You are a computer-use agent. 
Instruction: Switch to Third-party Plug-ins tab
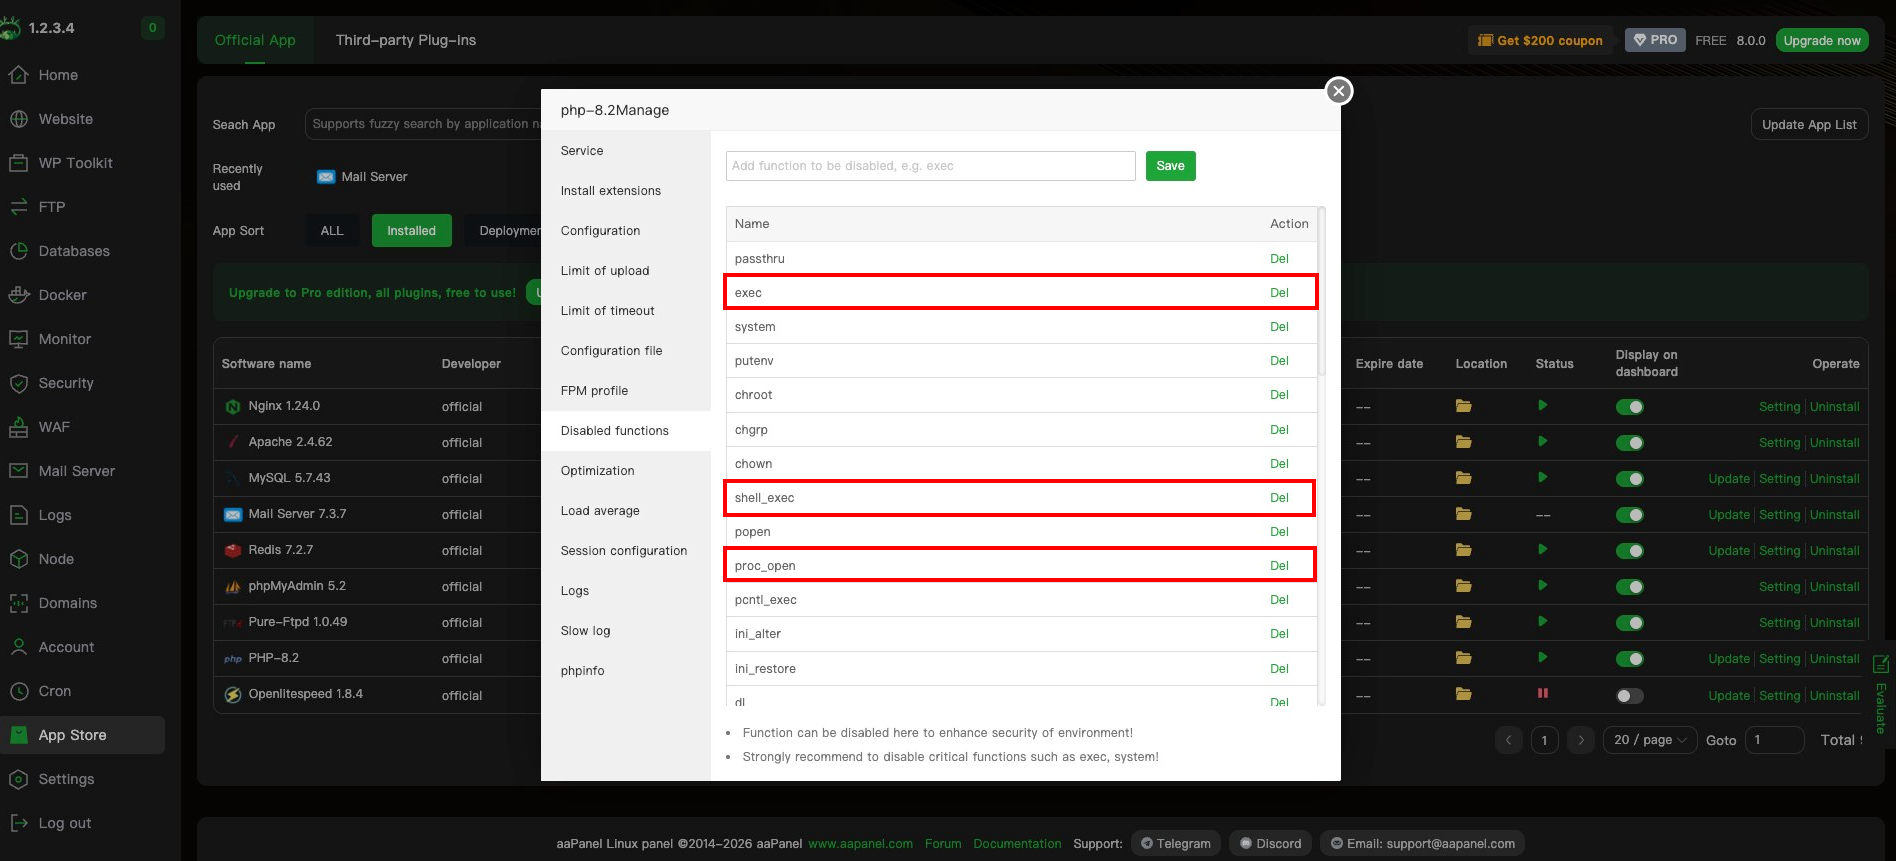coord(405,40)
